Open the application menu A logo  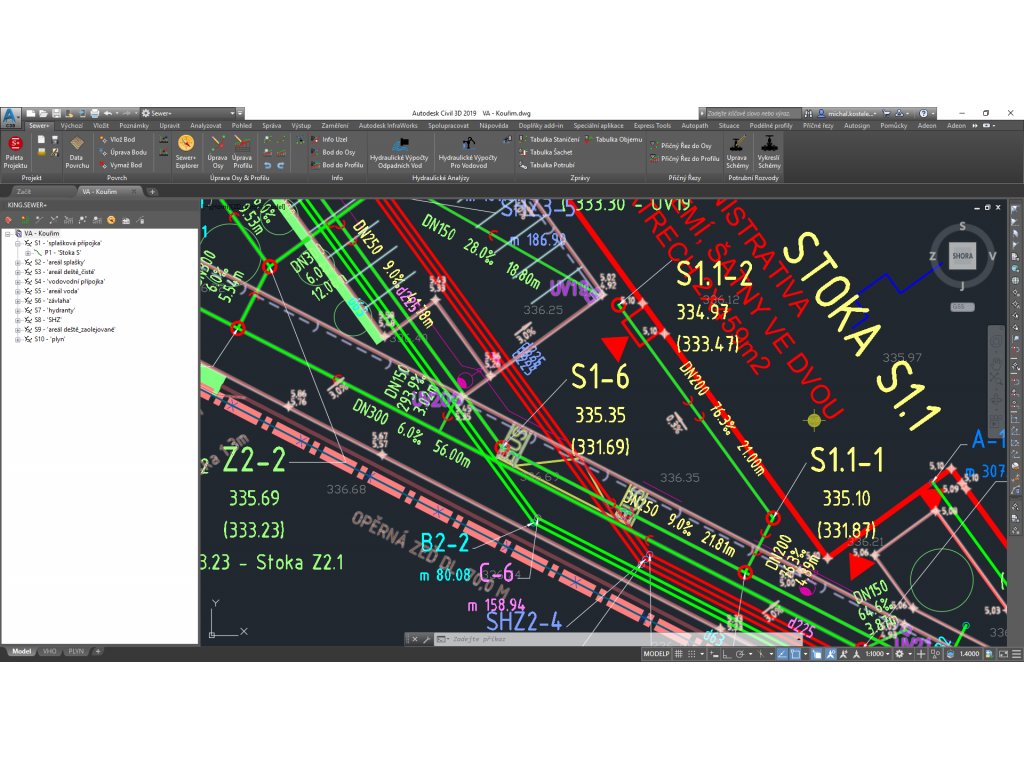[x=11, y=117]
